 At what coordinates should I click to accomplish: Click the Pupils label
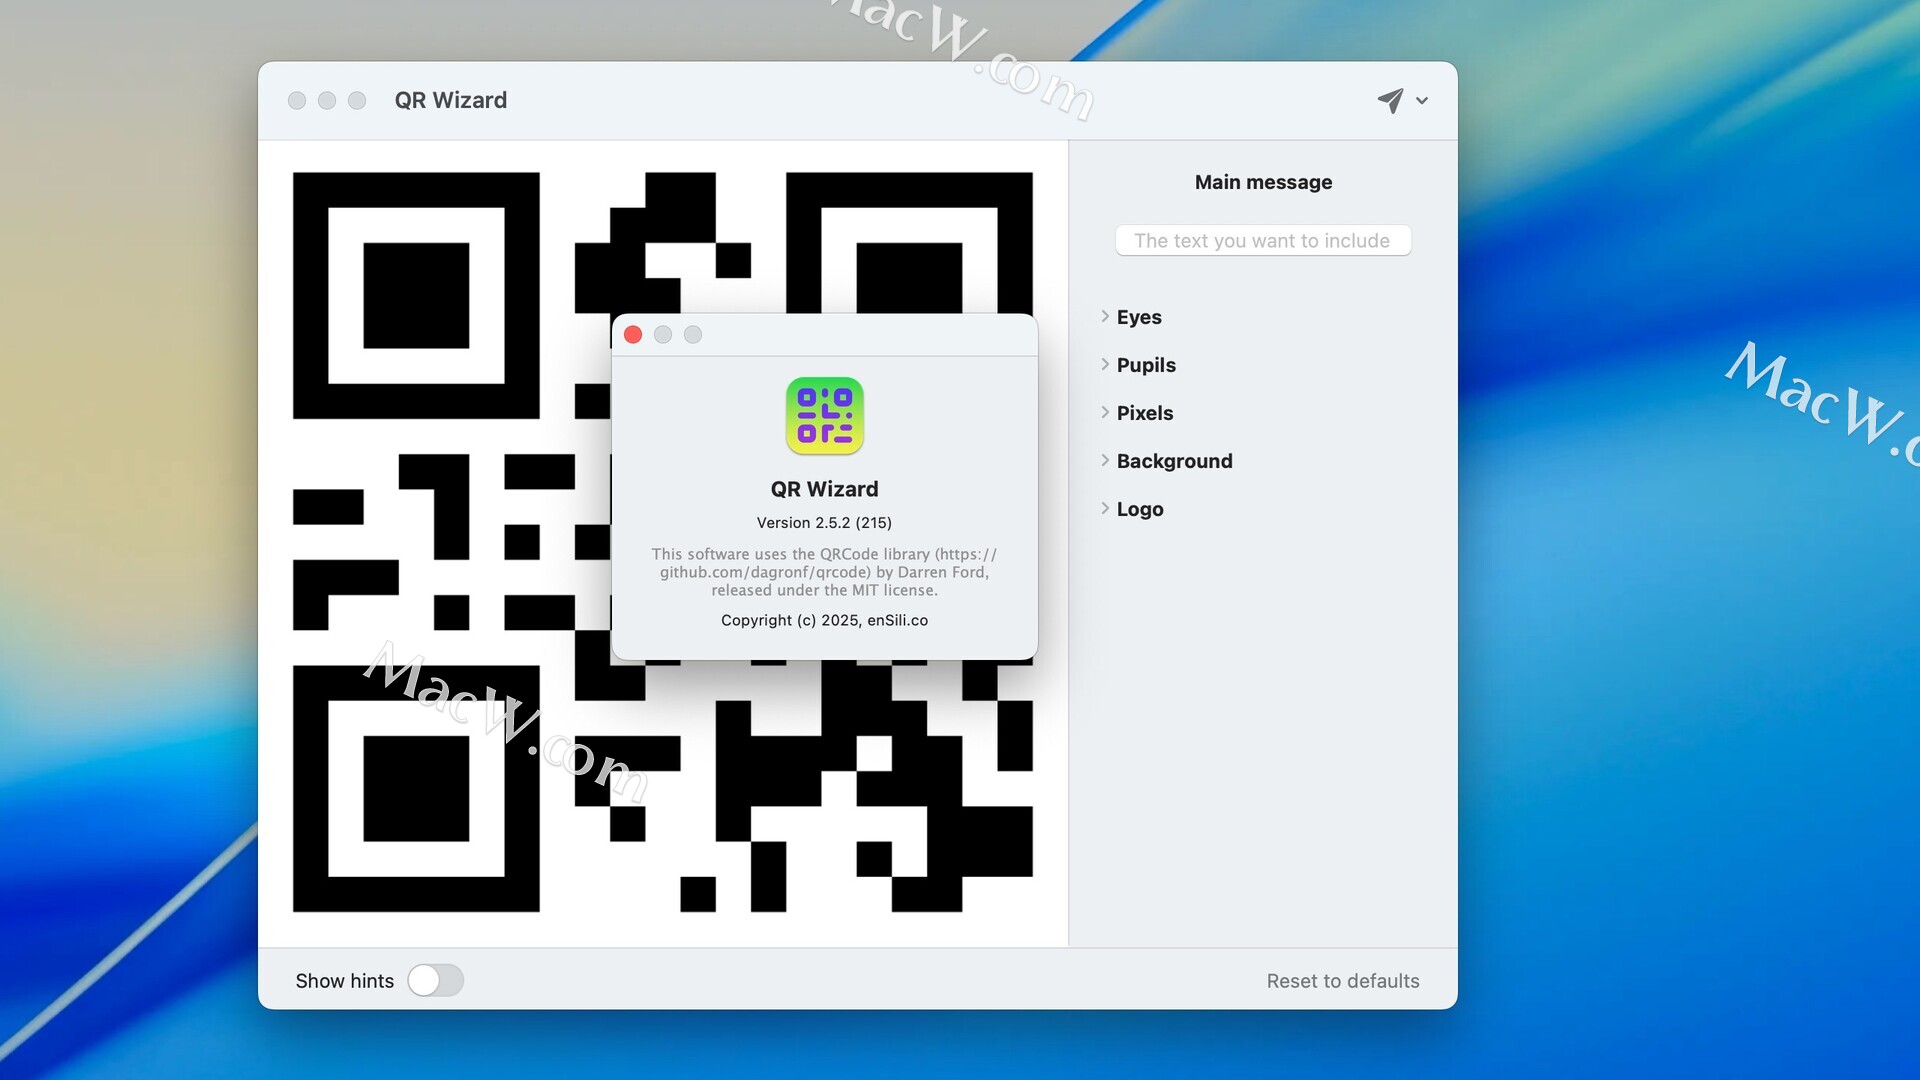[x=1146, y=365]
